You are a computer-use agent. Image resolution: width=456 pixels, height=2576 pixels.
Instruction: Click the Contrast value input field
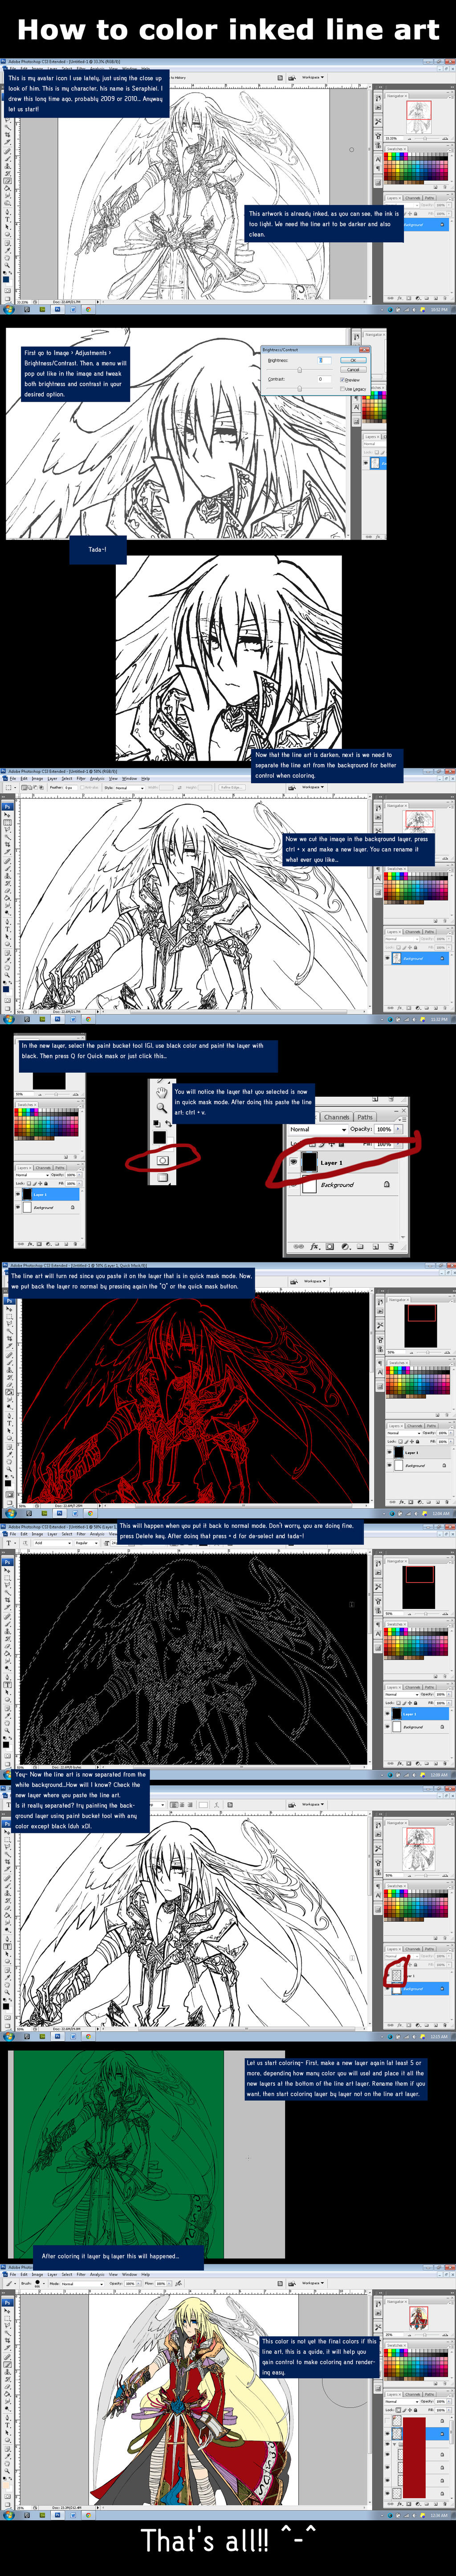pos(325,379)
